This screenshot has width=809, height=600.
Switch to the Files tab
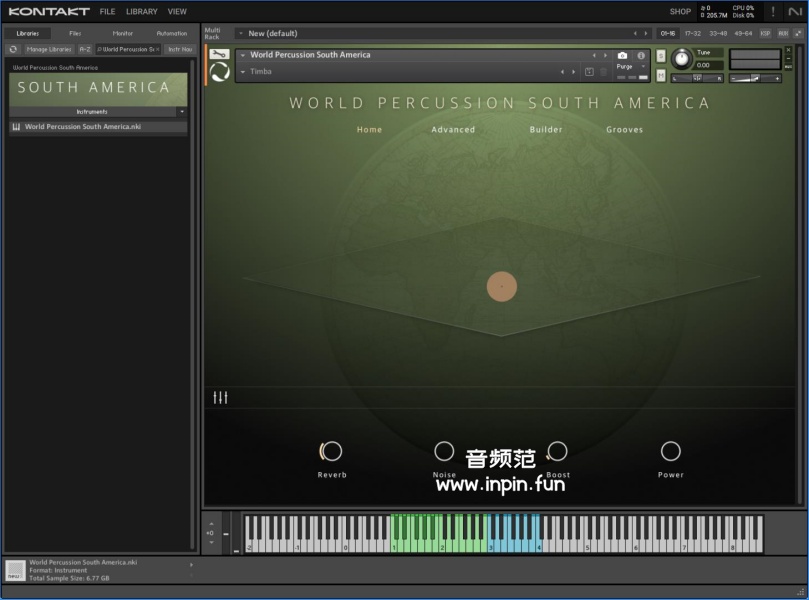[x=75, y=33]
